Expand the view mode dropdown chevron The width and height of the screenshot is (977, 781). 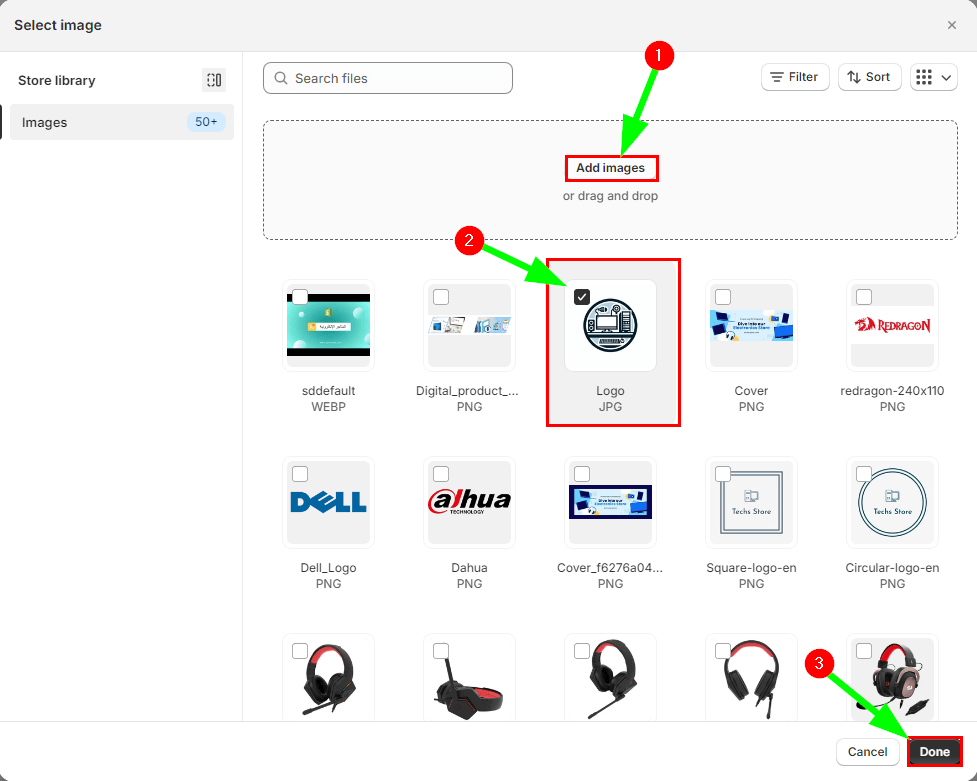tap(946, 77)
